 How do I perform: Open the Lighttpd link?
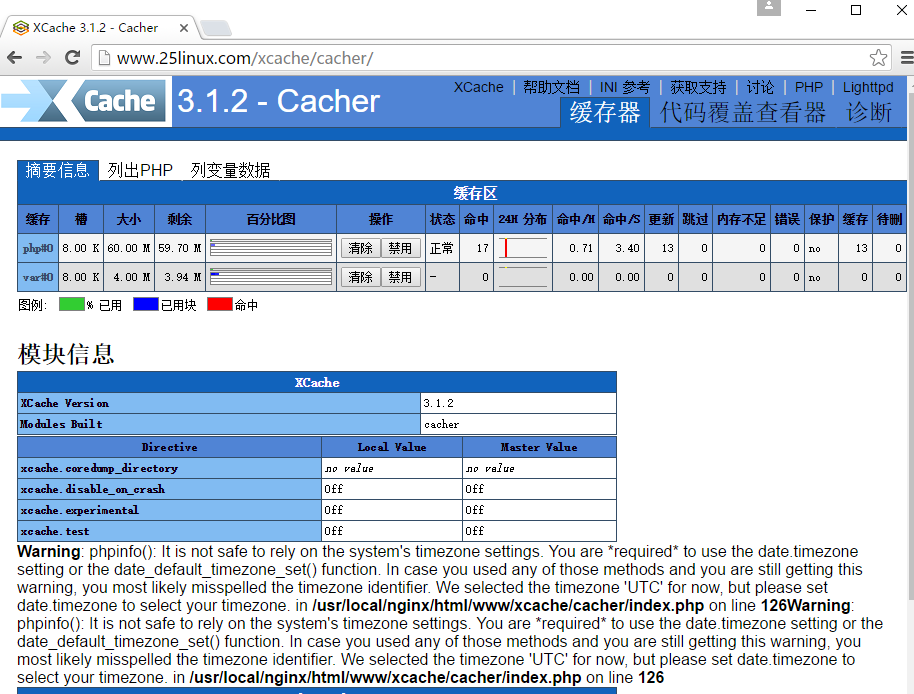[x=868, y=87]
